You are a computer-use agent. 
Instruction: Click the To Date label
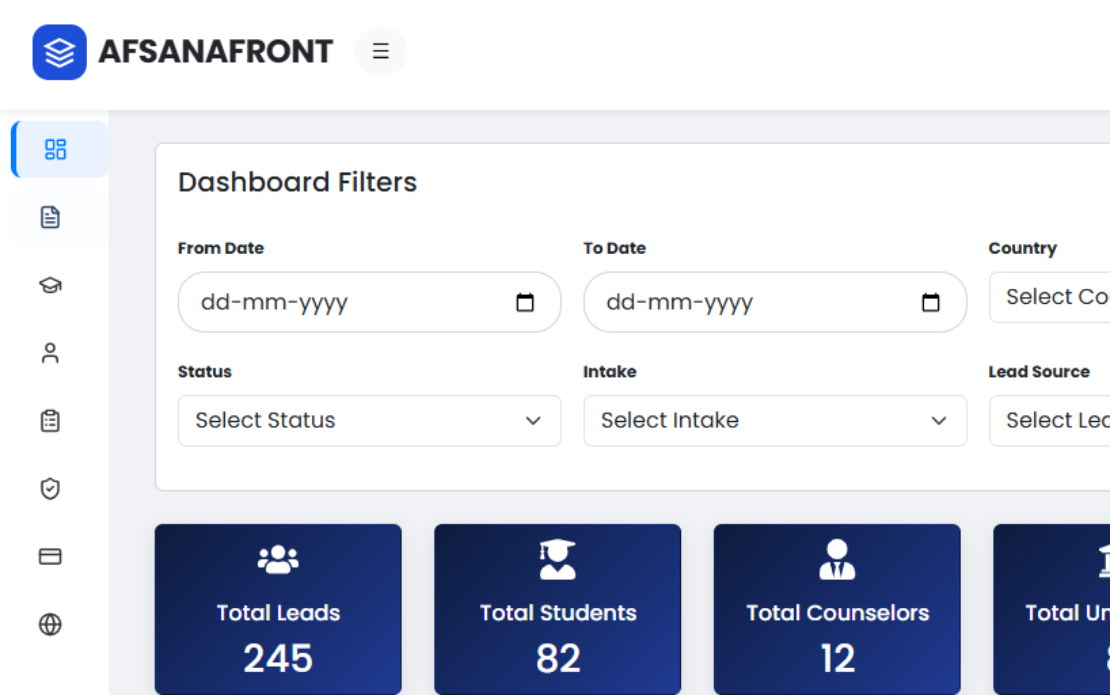click(x=614, y=248)
